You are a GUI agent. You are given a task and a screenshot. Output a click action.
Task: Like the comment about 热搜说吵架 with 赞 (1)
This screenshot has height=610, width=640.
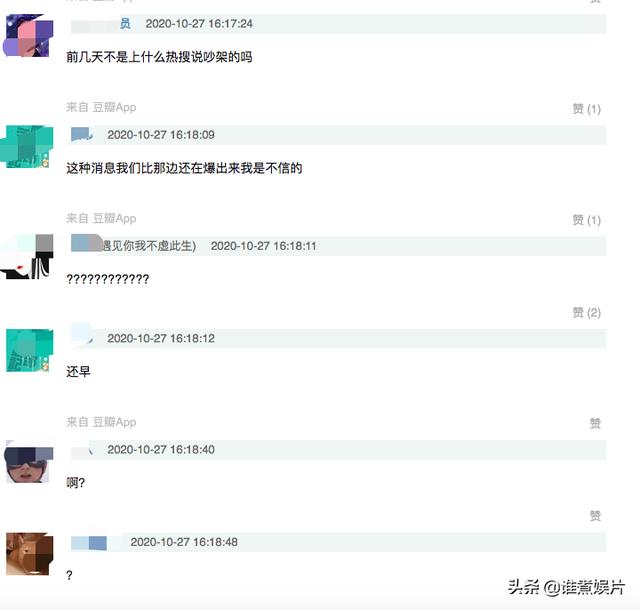click(587, 109)
